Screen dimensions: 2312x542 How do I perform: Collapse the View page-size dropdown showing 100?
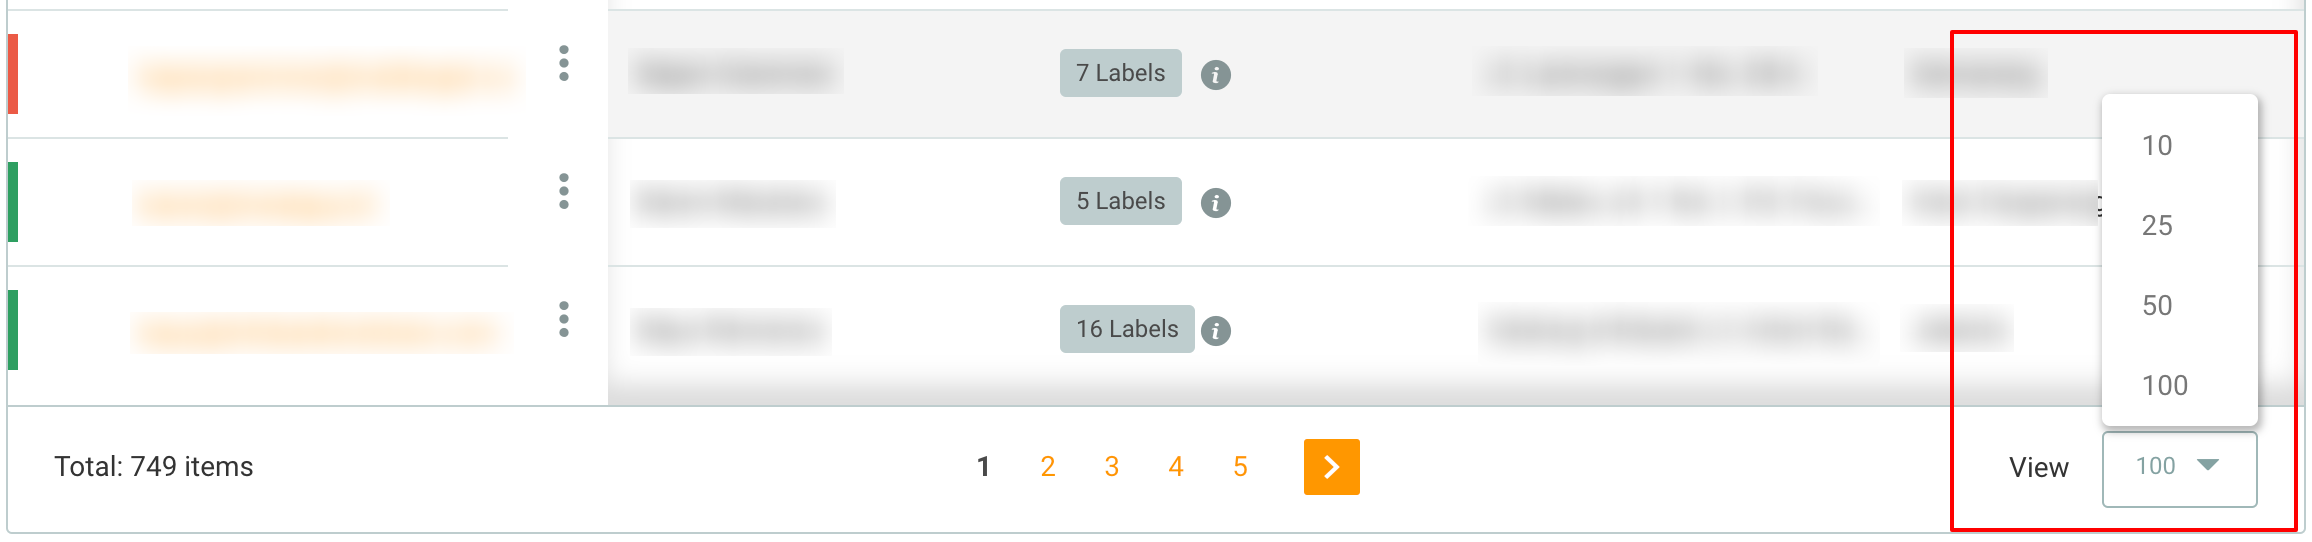tap(2178, 467)
